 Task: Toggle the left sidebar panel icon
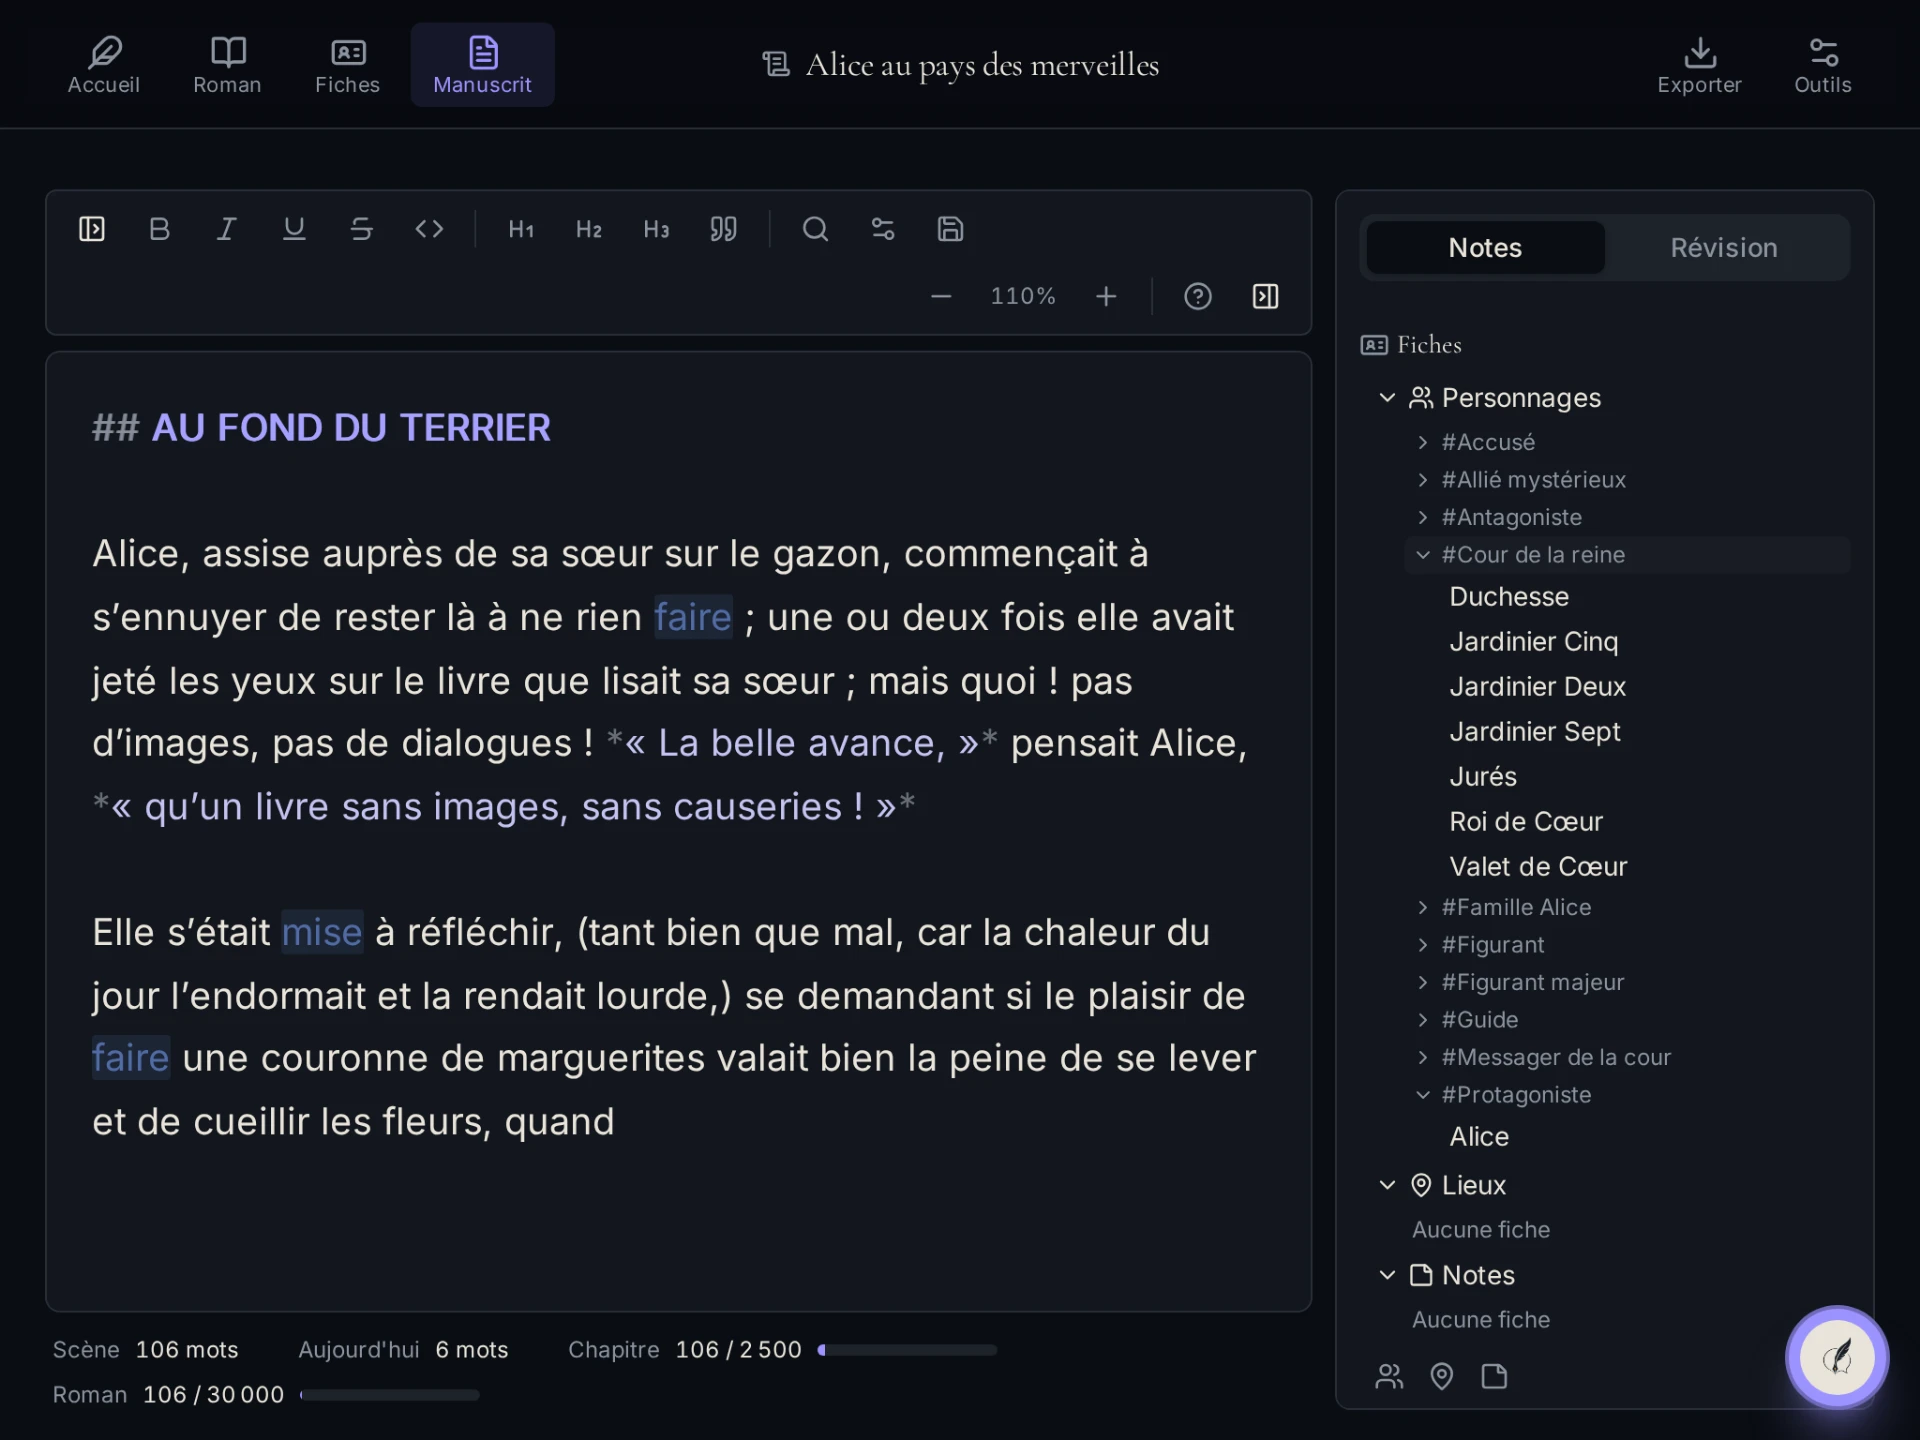(x=91, y=229)
